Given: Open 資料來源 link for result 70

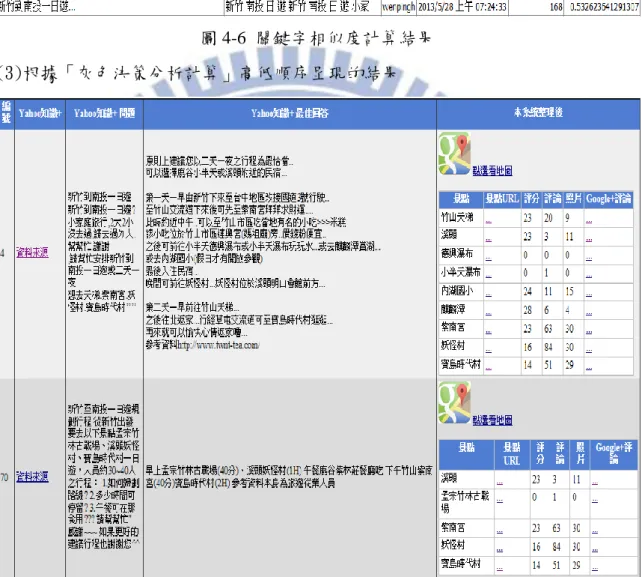Looking at the screenshot, I should click(32, 477).
